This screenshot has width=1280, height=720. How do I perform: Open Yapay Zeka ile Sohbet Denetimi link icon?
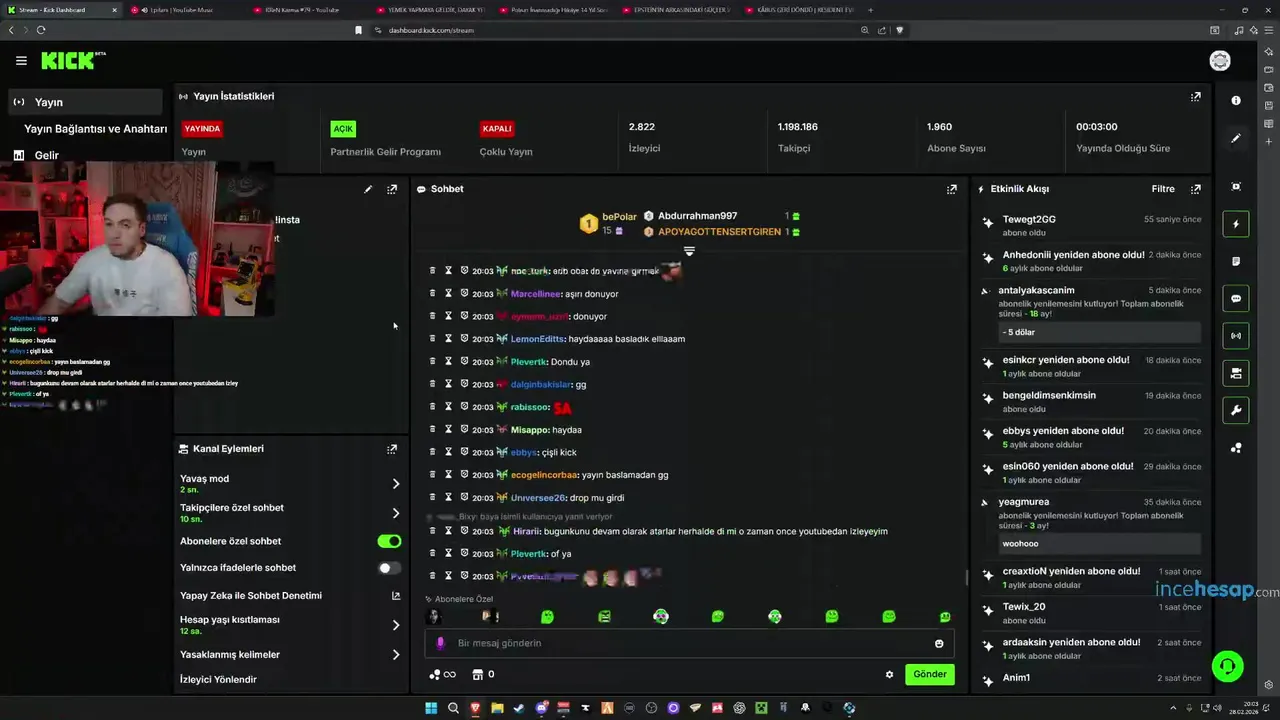click(396, 596)
